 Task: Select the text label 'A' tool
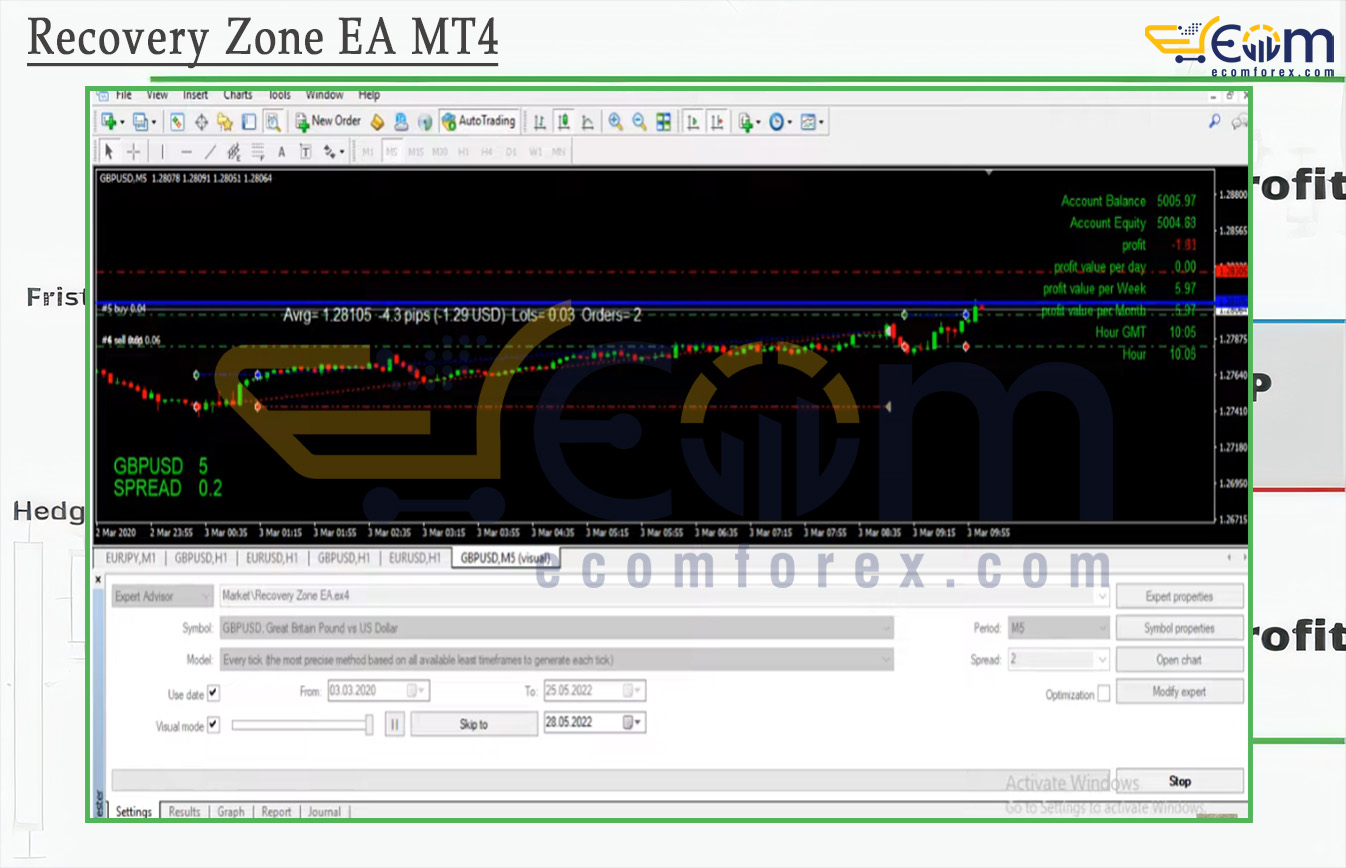coord(281,152)
